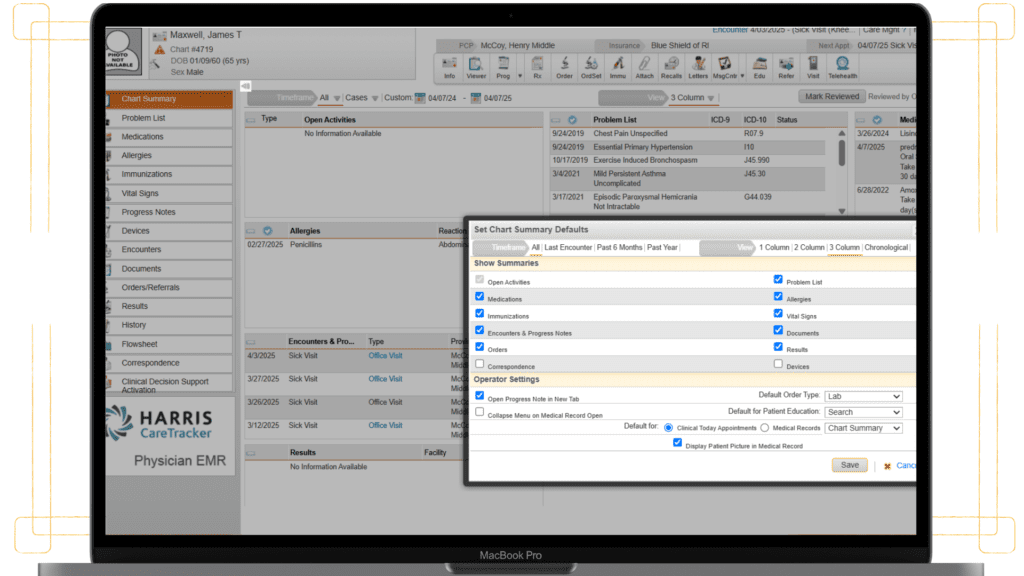Enable the Correspondence summary checkbox
Screen dimensions: 1024x576
[x=480, y=365]
